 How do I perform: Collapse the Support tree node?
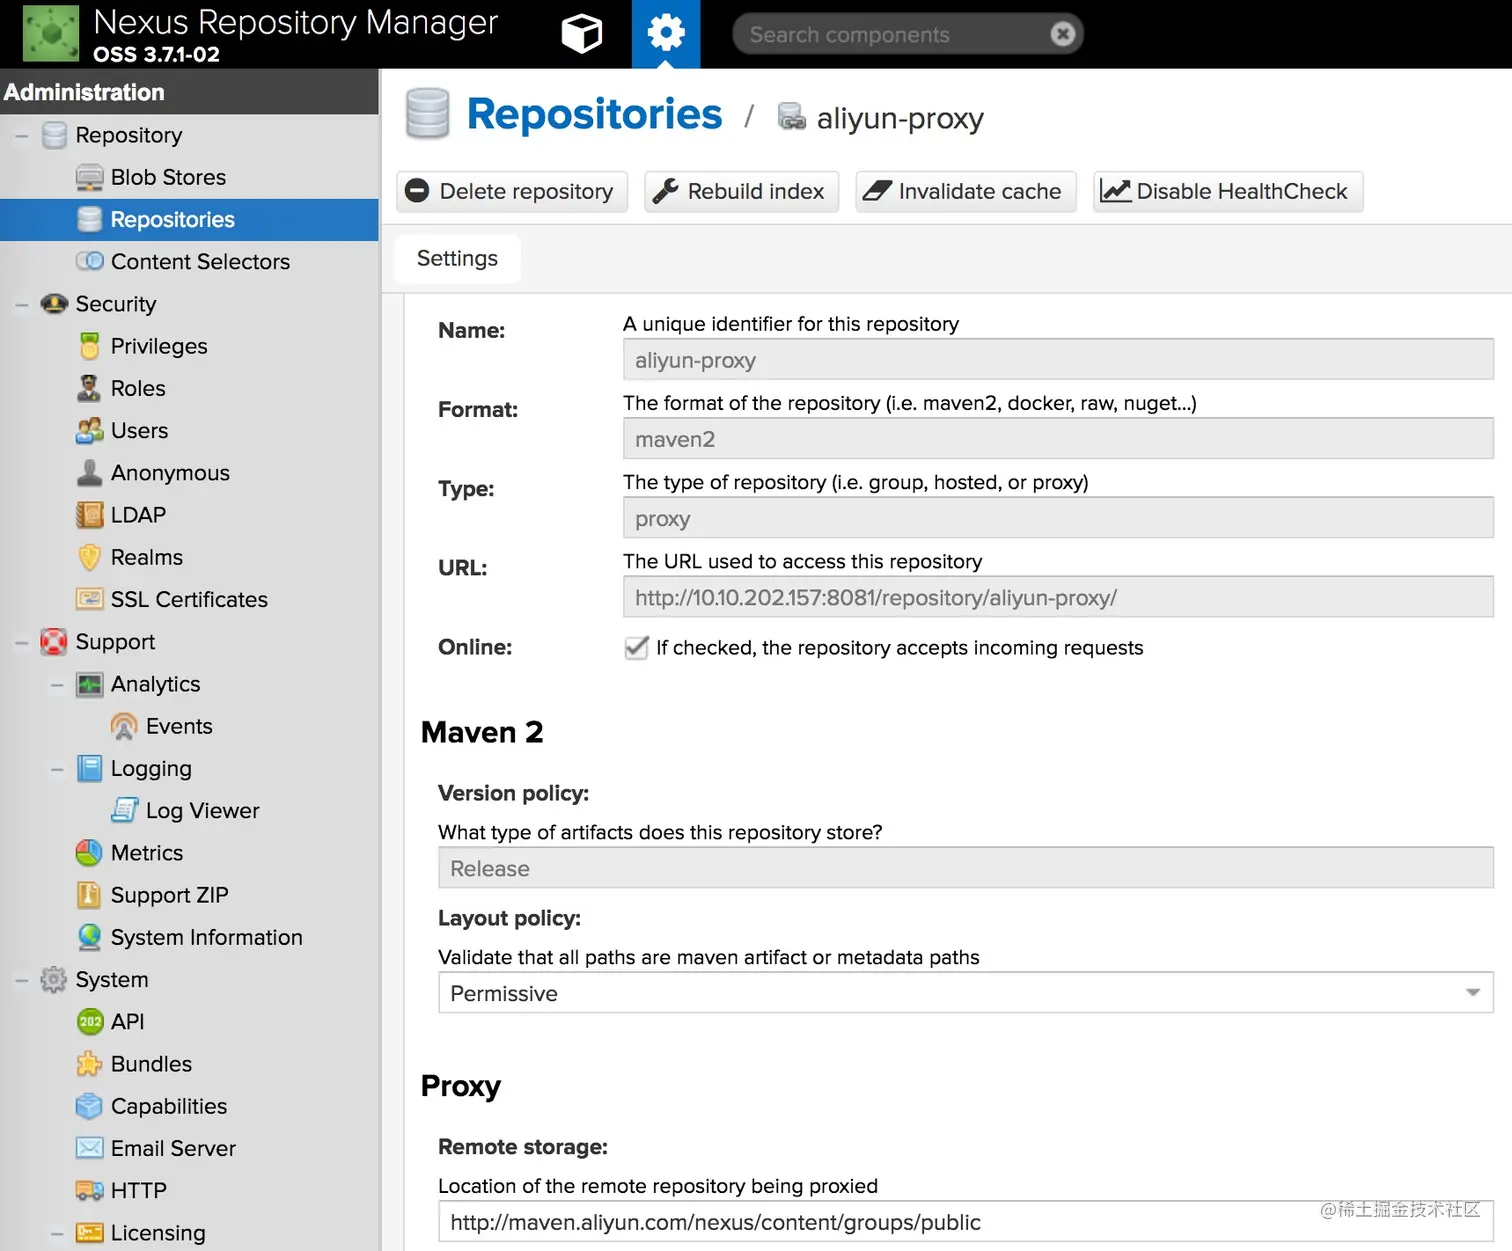pyautogui.click(x=21, y=642)
